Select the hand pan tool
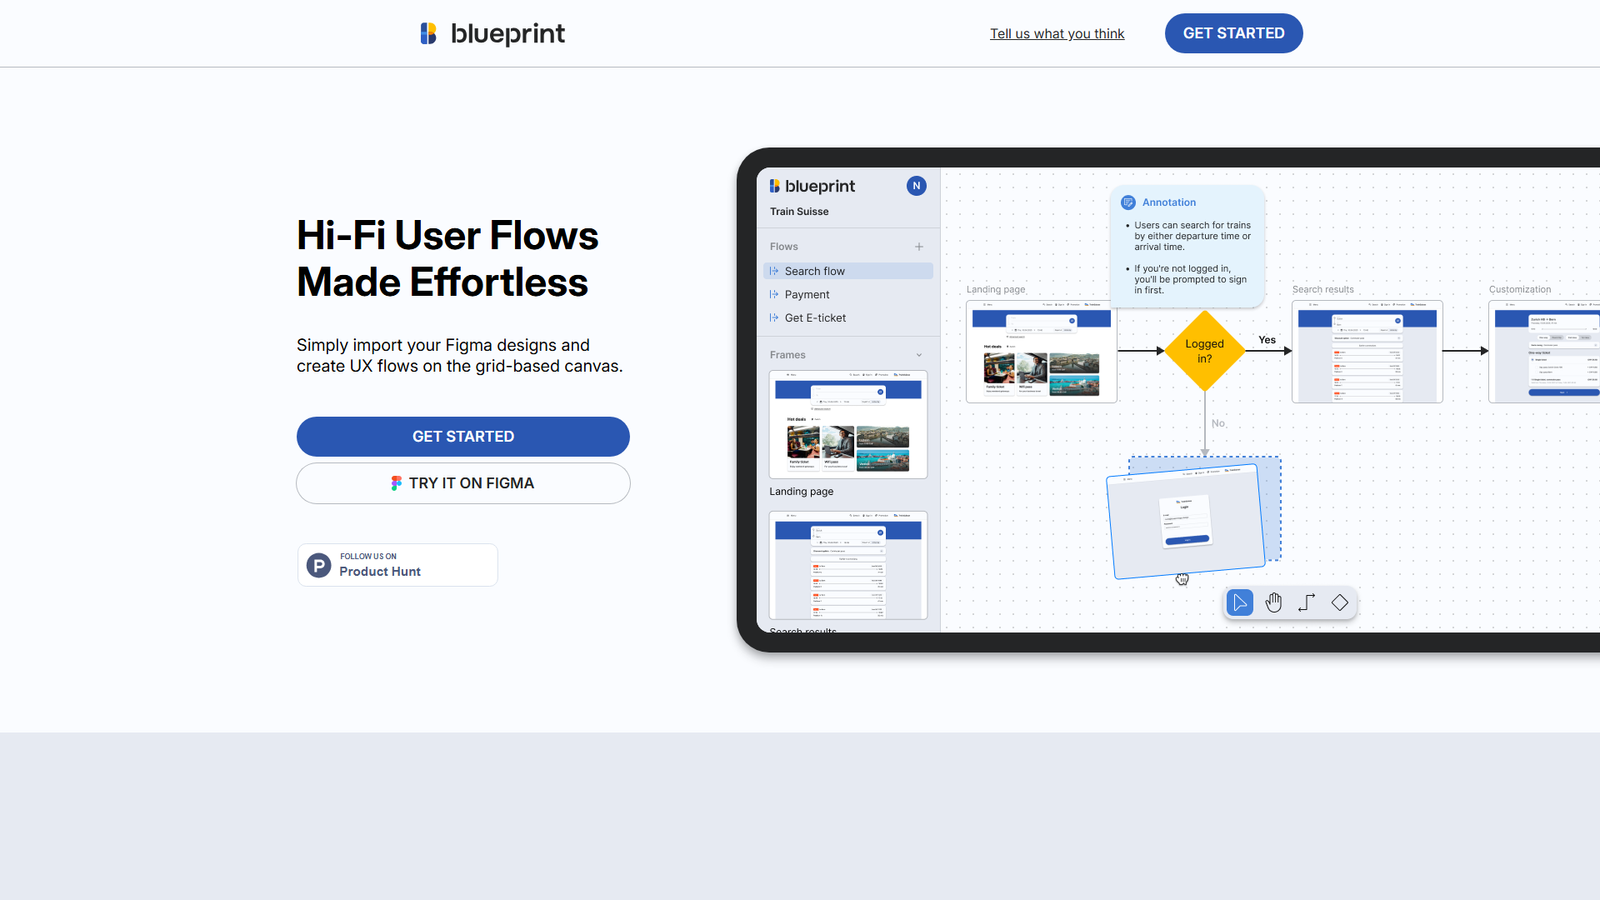The width and height of the screenshot is (1600, 900). [1273, 603]
